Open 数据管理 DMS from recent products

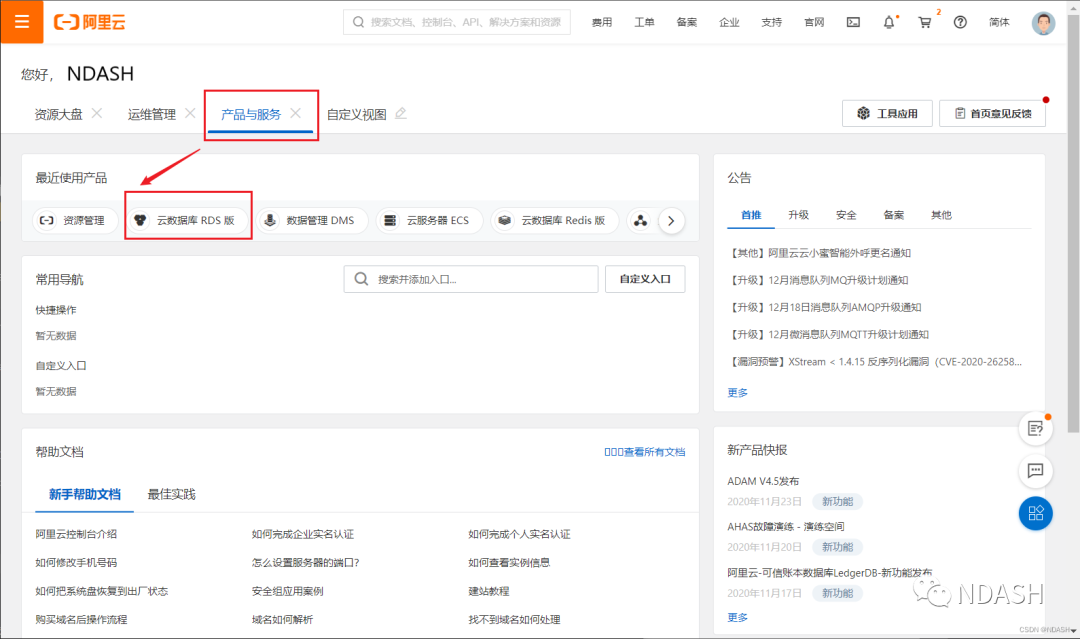click(312, 220)
